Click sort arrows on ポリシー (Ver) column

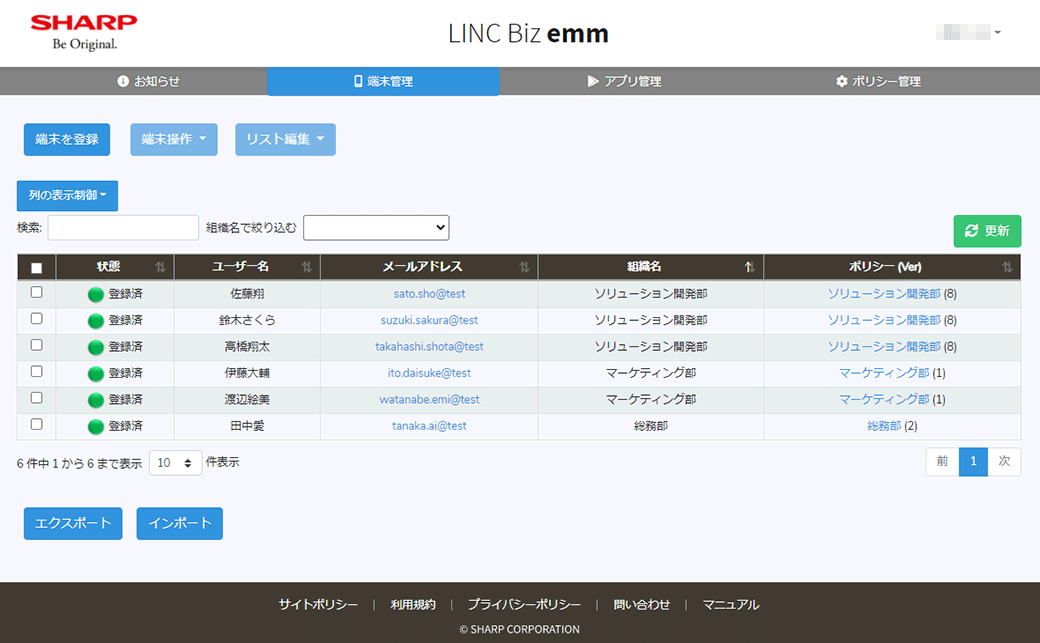tap(1007, 267)
